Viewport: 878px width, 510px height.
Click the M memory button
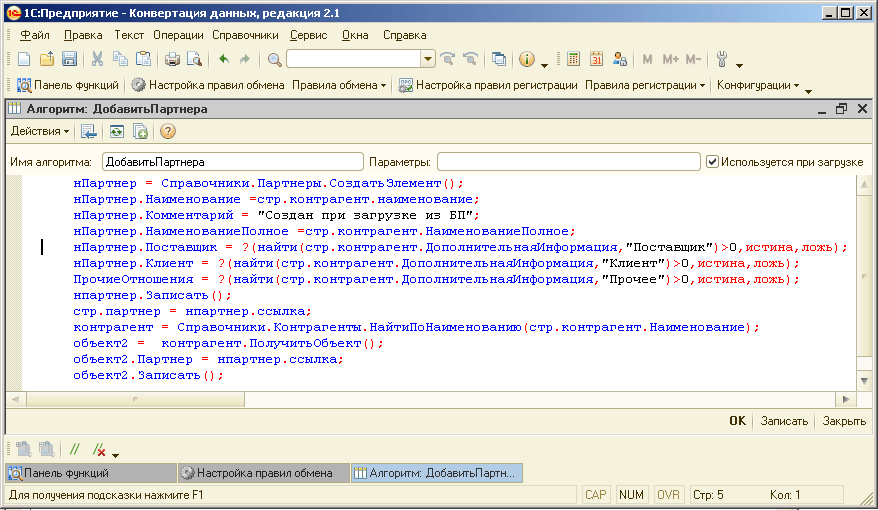647,59
